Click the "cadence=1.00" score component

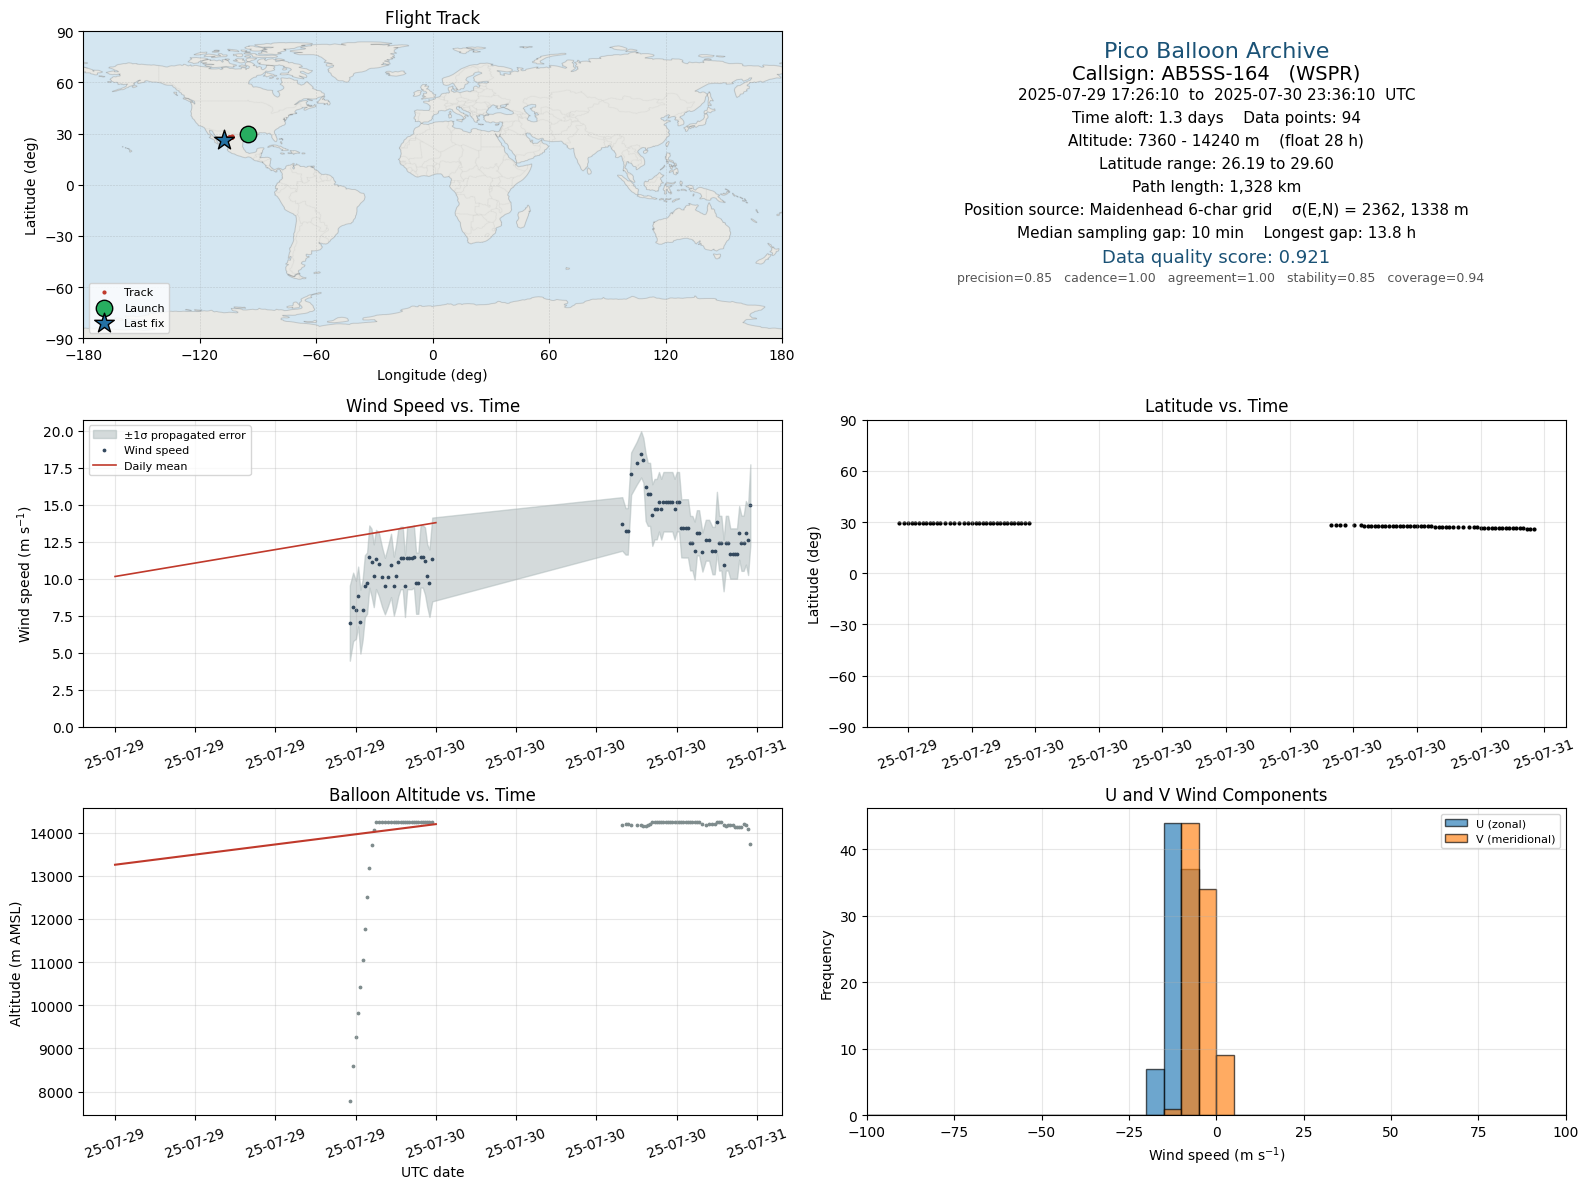(1110, 278)
